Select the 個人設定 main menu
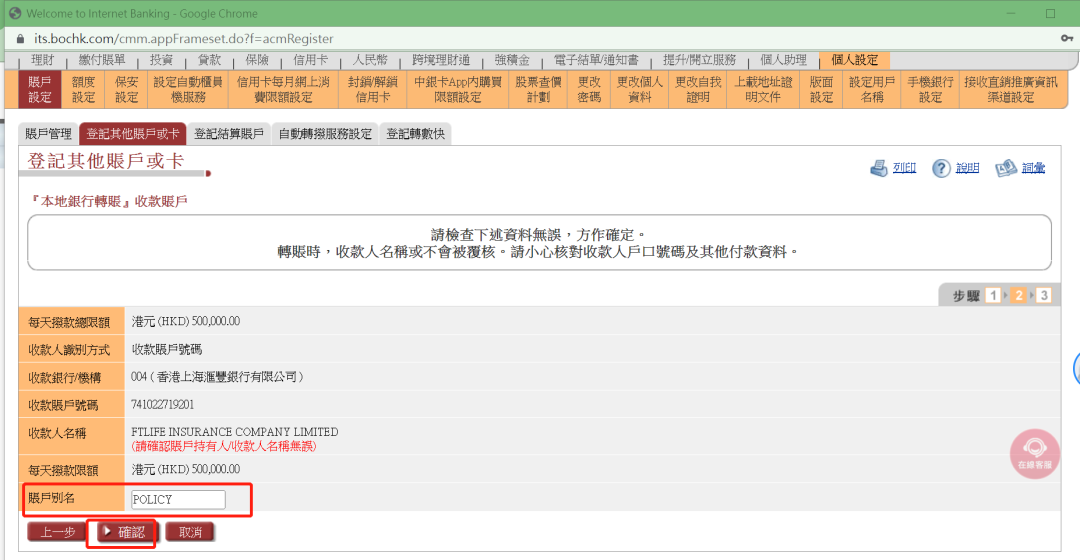The width and height of the screenshot is (1080, 560). (854, 60)
